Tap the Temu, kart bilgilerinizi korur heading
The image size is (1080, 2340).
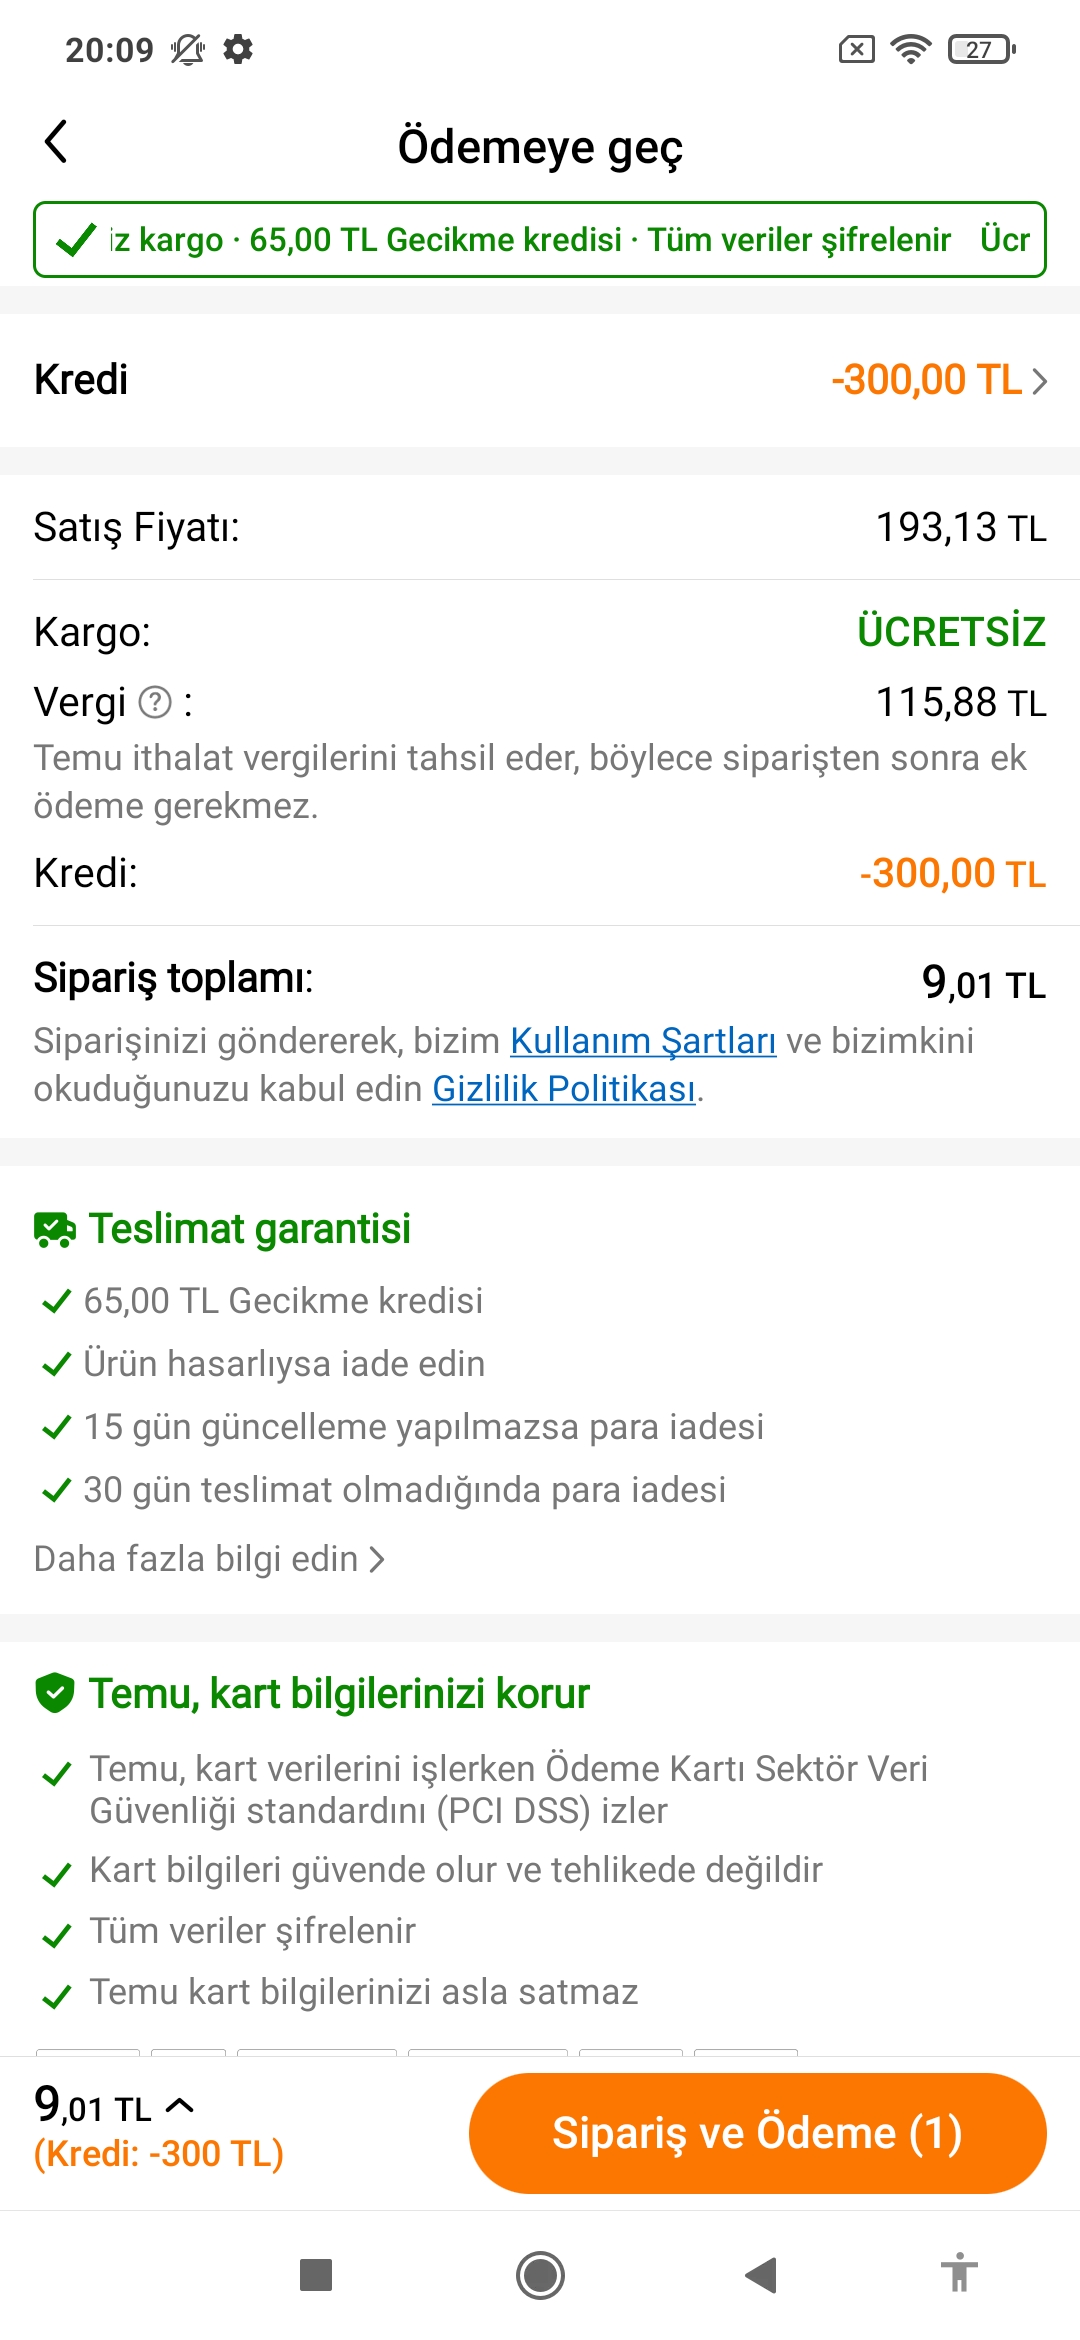pos(339,1693)
